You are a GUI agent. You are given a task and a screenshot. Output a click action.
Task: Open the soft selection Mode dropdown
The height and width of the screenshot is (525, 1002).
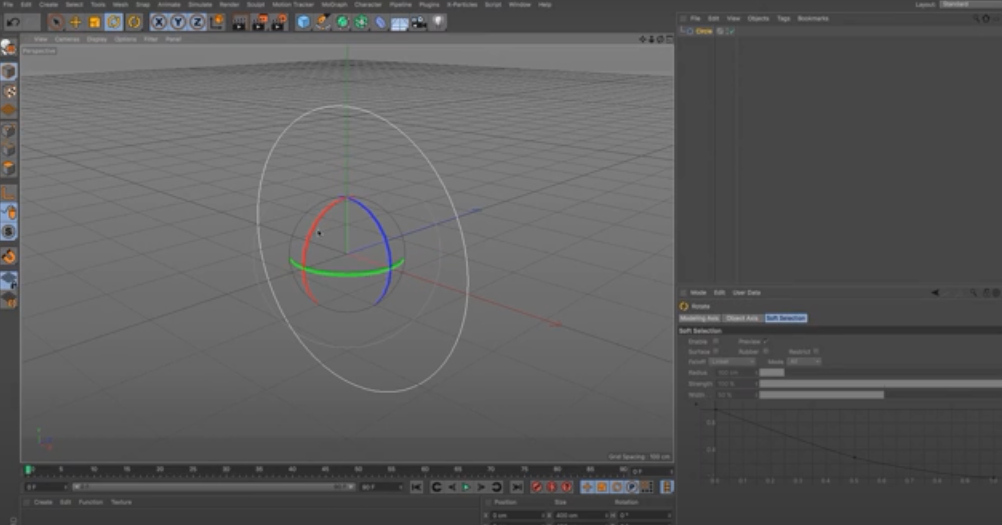pyautogui.click(x=804, y=361)
